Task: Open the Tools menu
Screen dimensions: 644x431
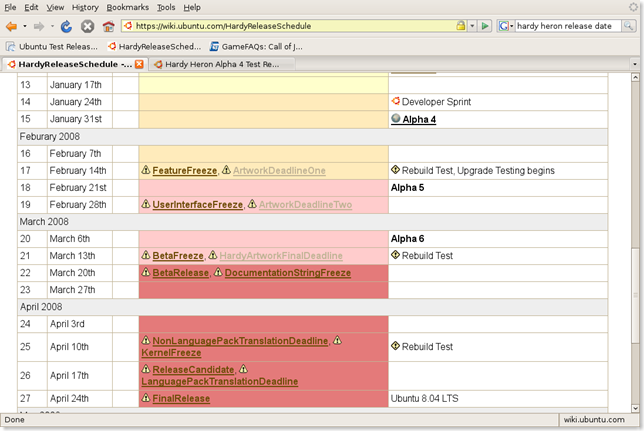Action: [166, 7]
